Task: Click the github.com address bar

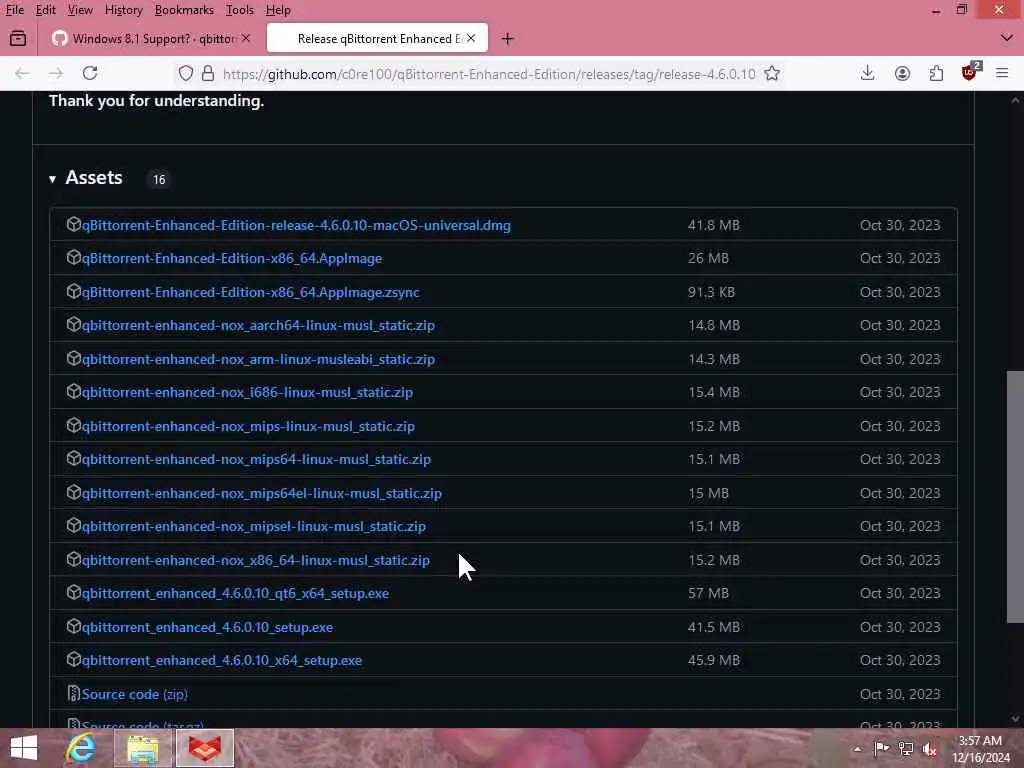Action: point(488,74)
